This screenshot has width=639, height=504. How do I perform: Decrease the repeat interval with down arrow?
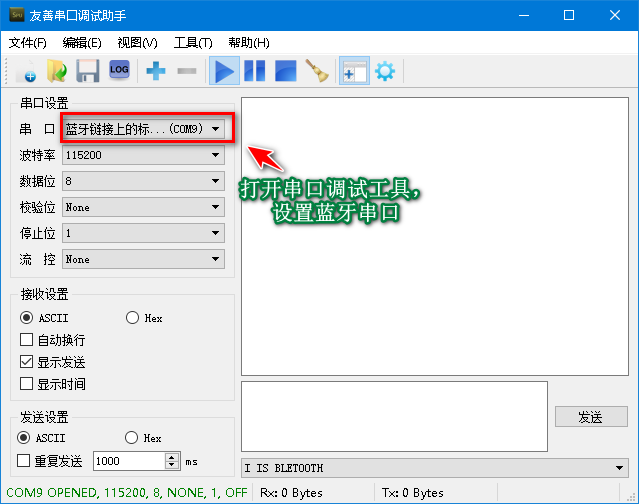pos(172,465)
